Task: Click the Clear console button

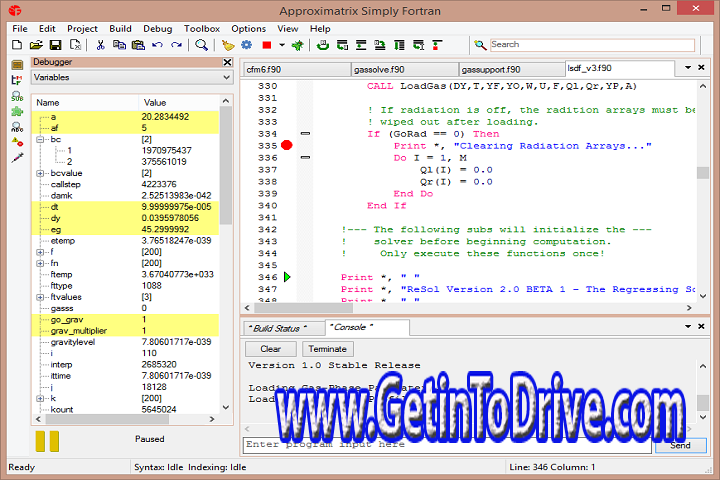Action: click(270, 349)
